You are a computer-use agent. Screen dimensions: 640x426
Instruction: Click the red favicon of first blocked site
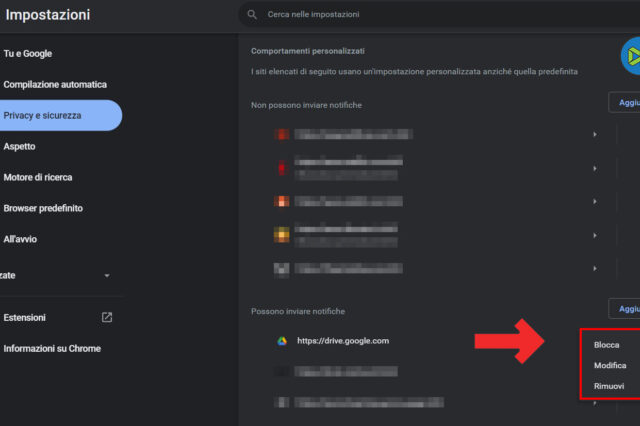(282, 134)
